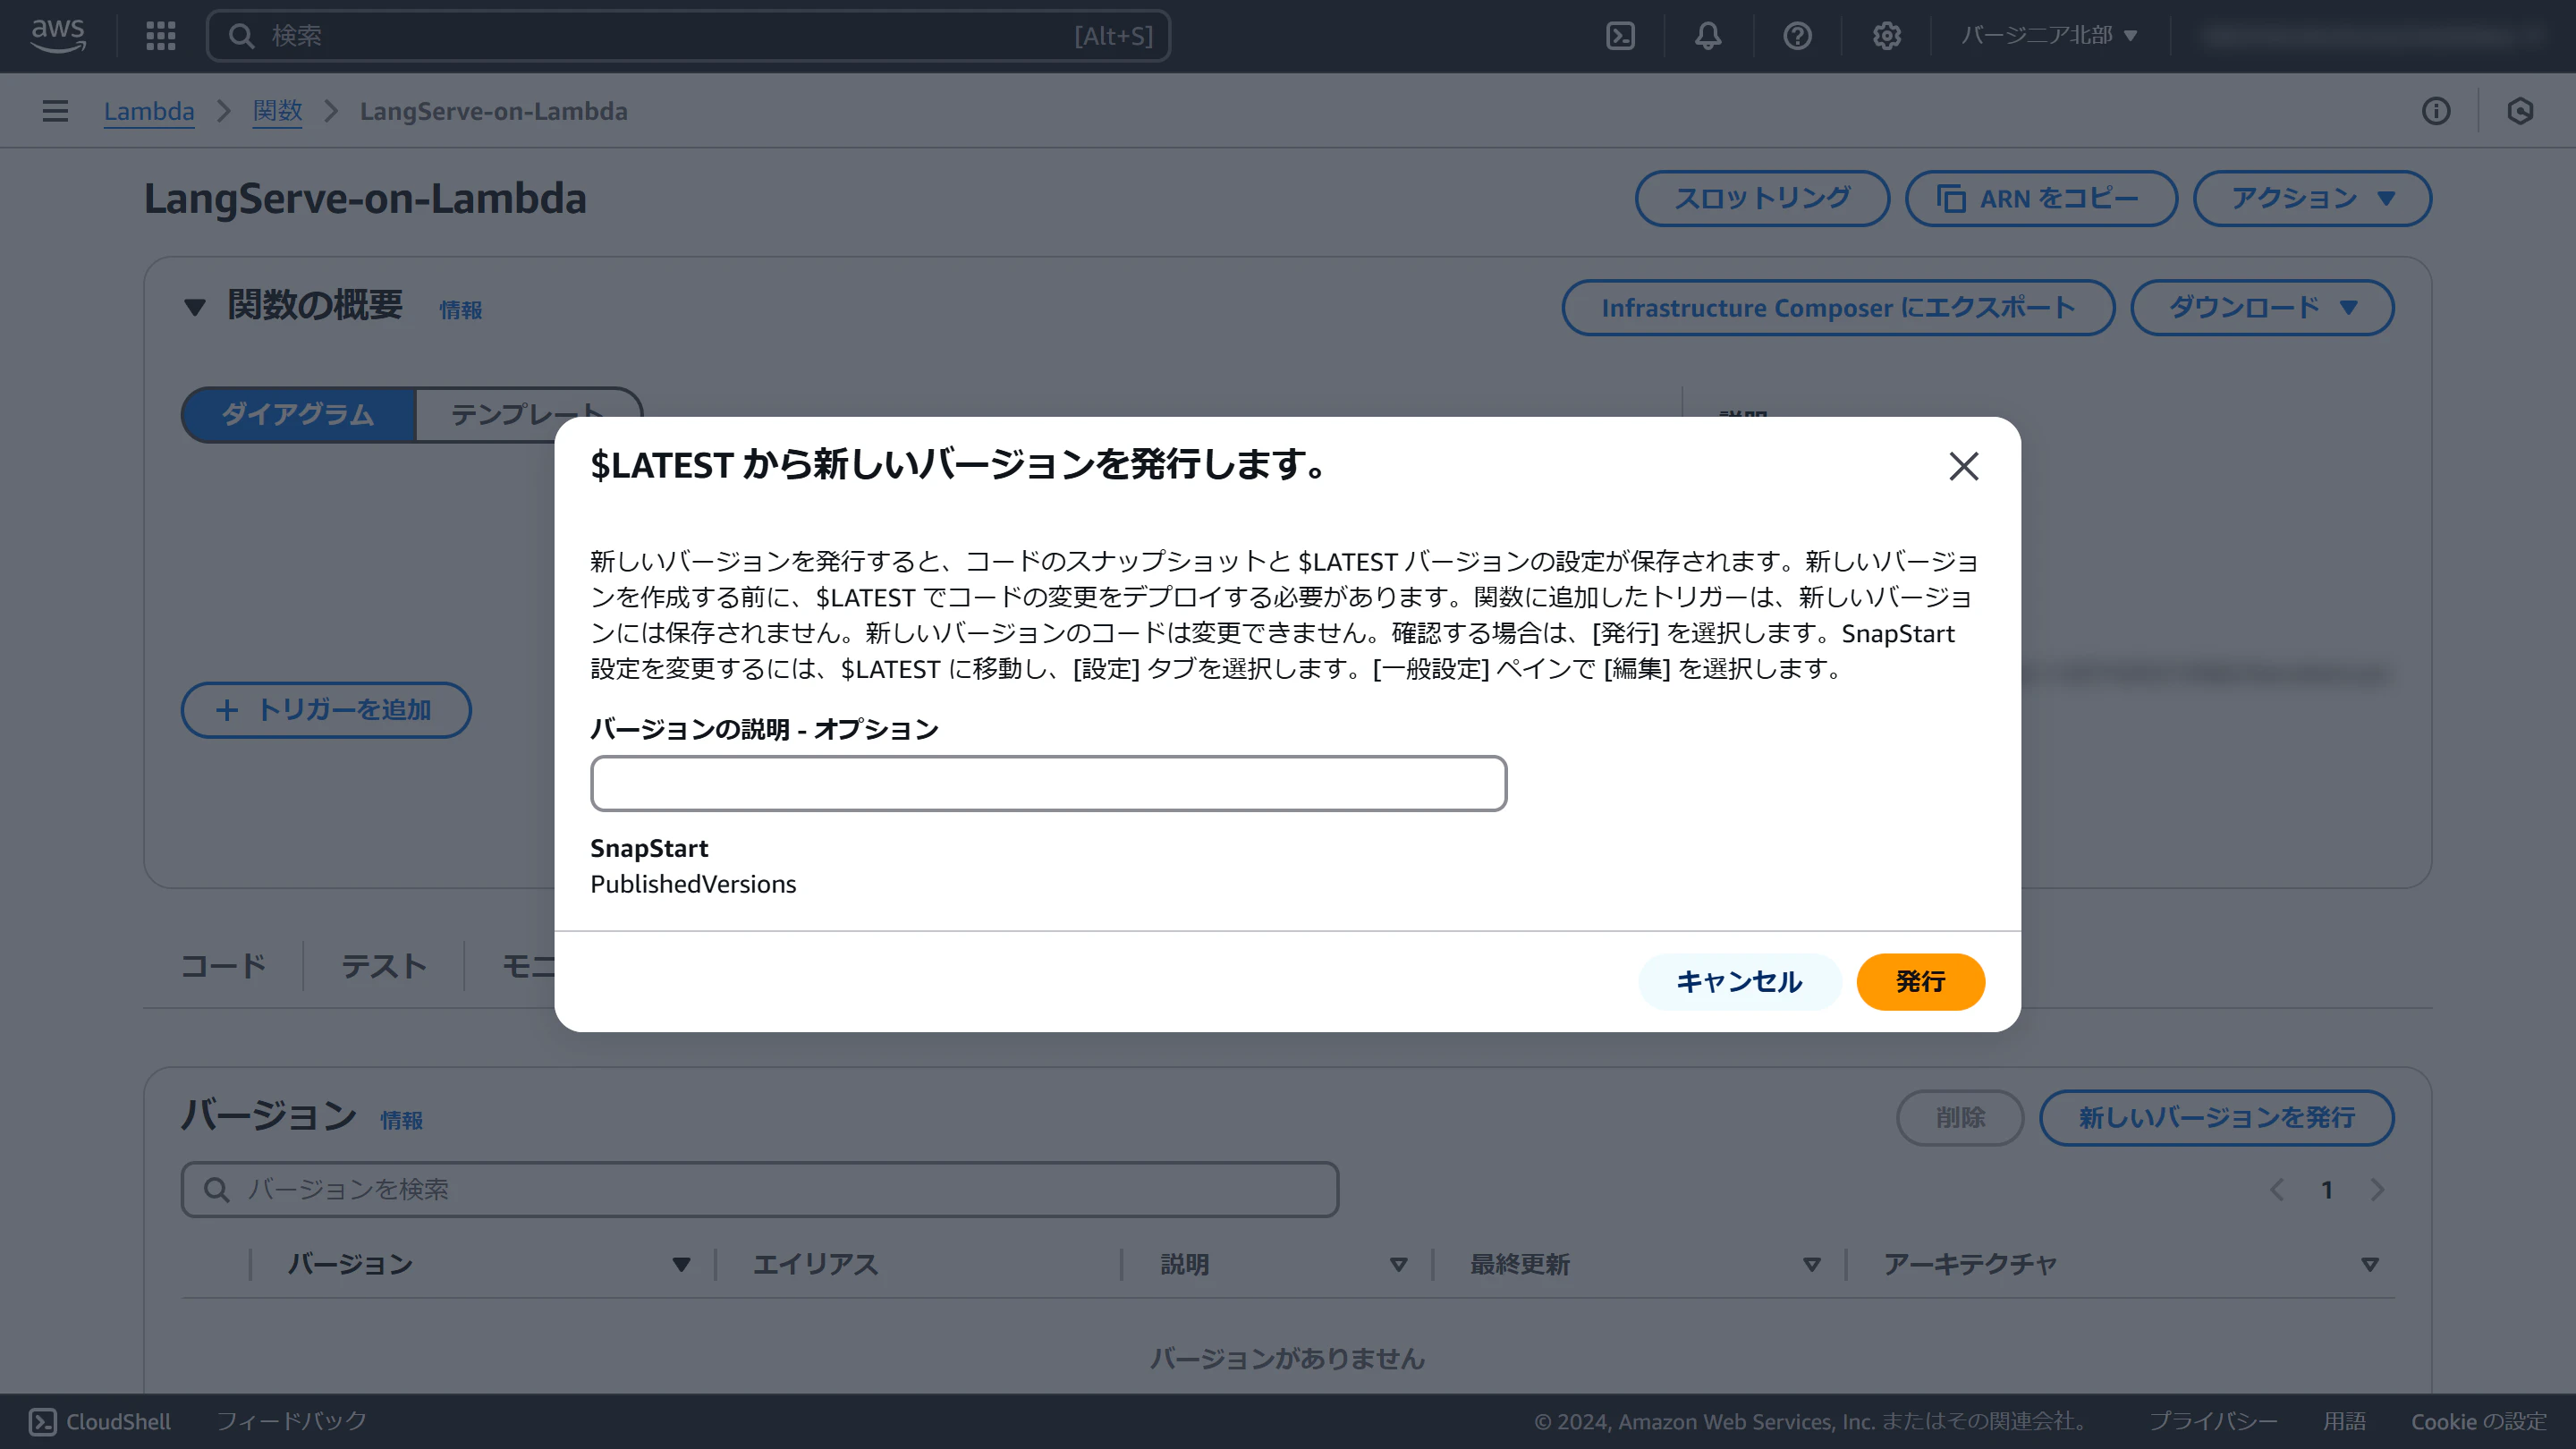
Task: Click the 関数 breadcrumb link
Action: [x=277, y=111]
